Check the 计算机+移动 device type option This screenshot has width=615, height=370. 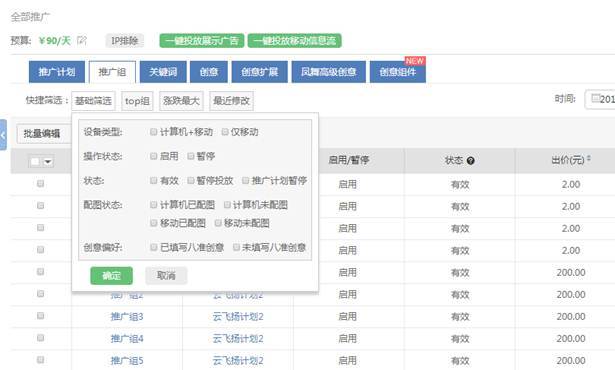[x=154, y=132]
